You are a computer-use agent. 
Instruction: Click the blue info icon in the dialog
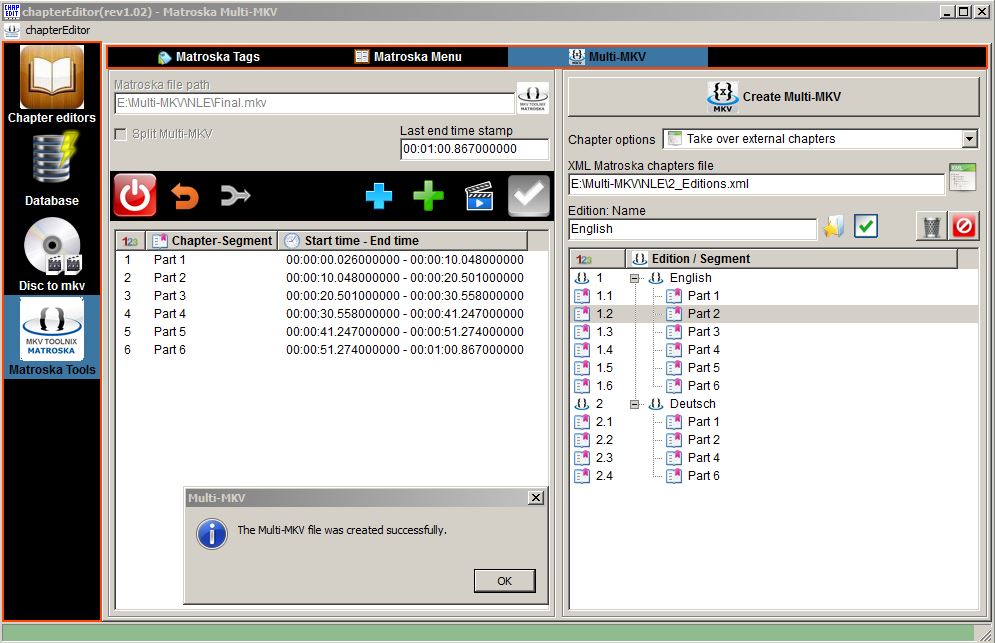click(x=212, y=533)
